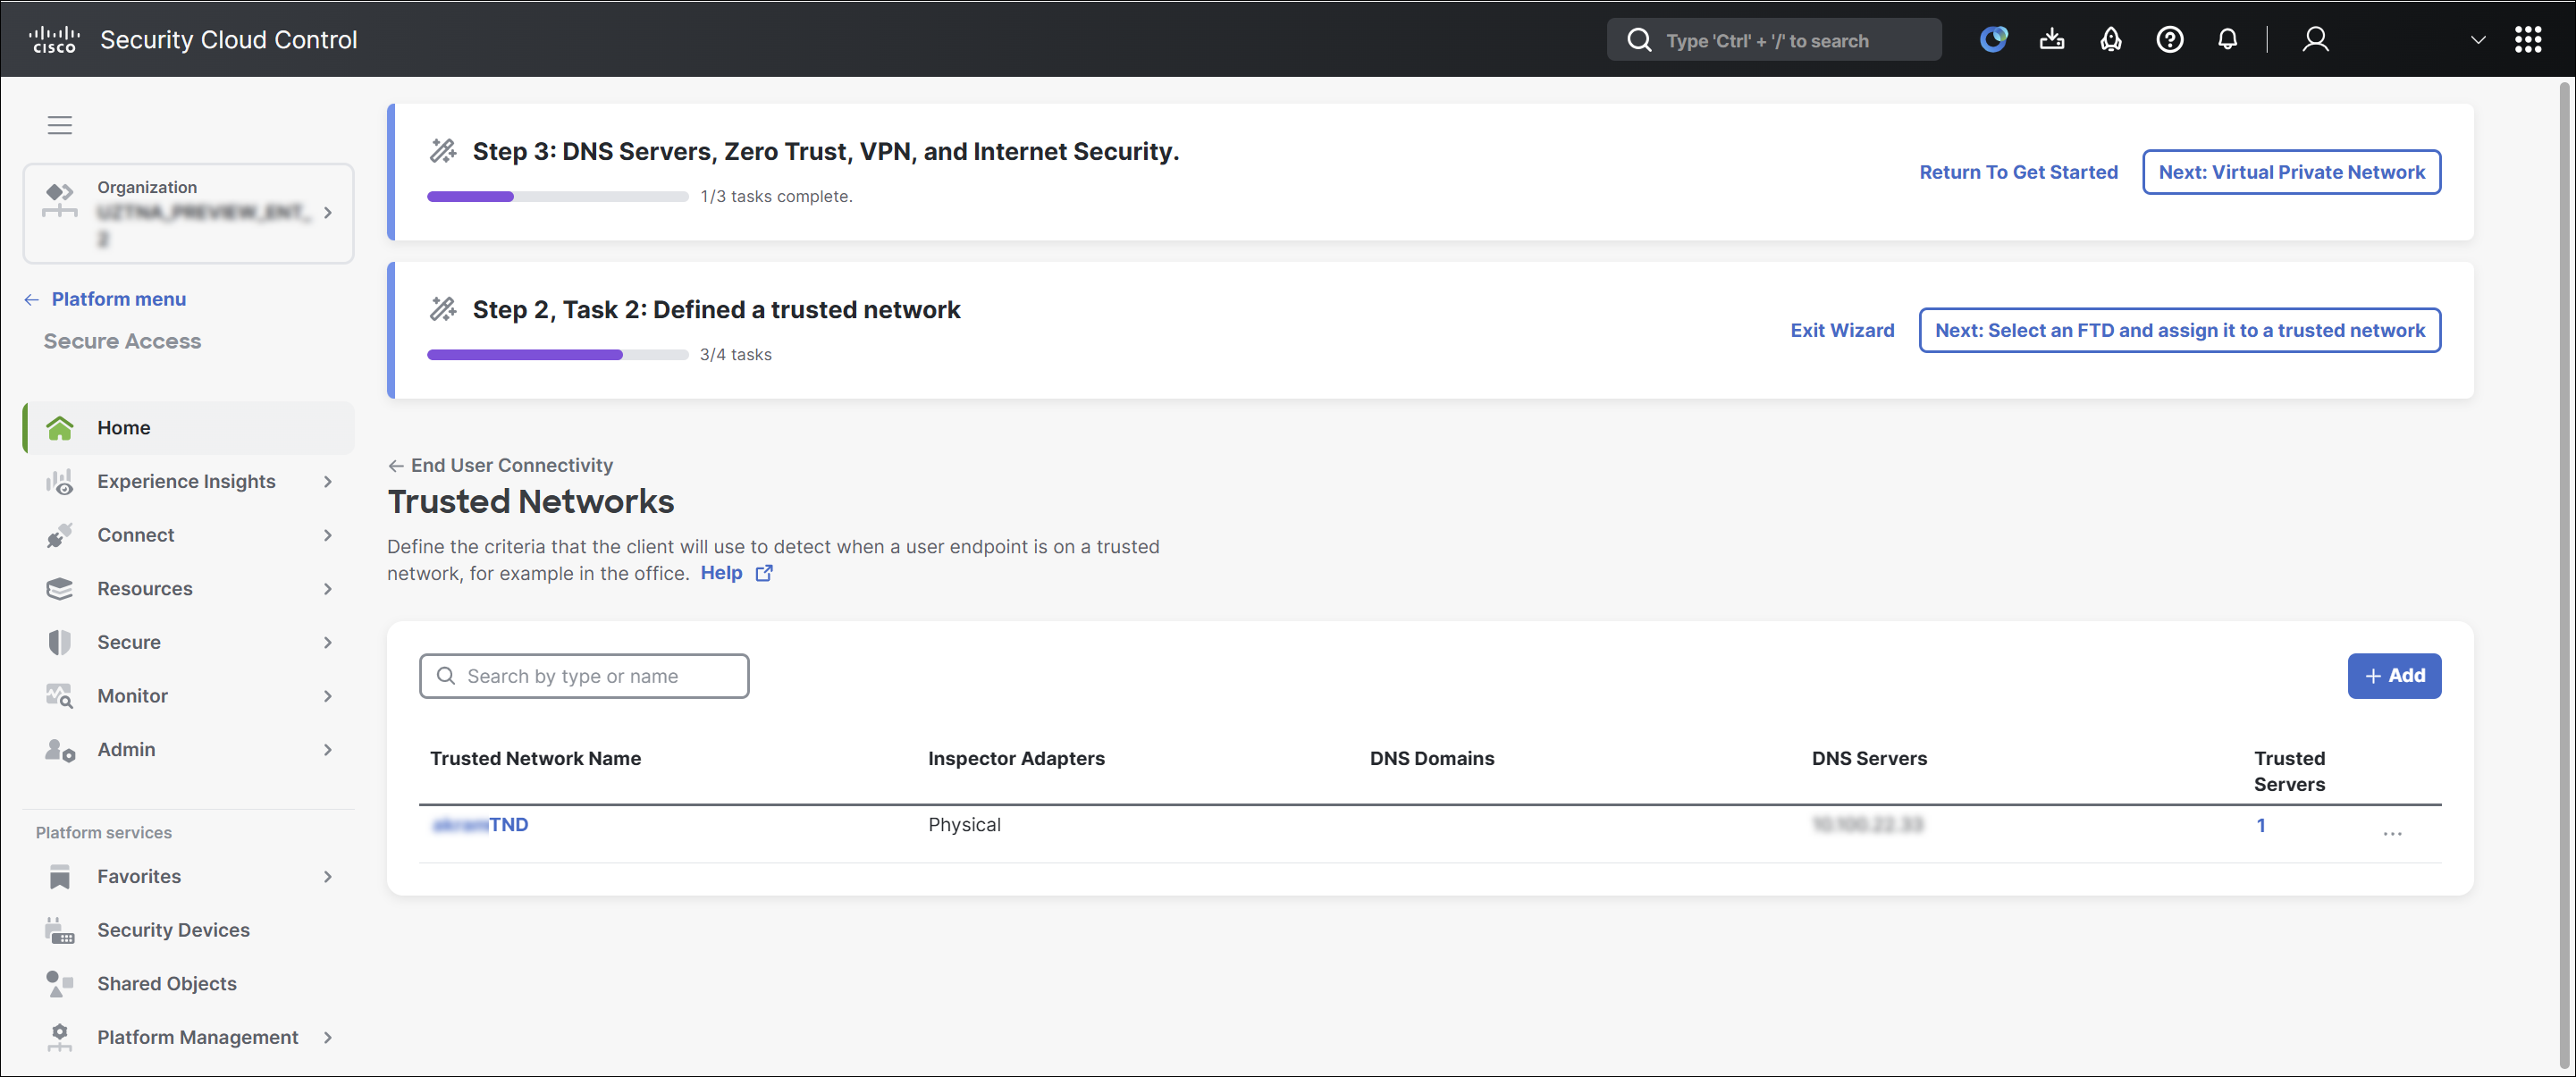Viewport: 2576px width, 1077px height.
Task: Expand the Organization selector chevron
Action: point(327,212)
